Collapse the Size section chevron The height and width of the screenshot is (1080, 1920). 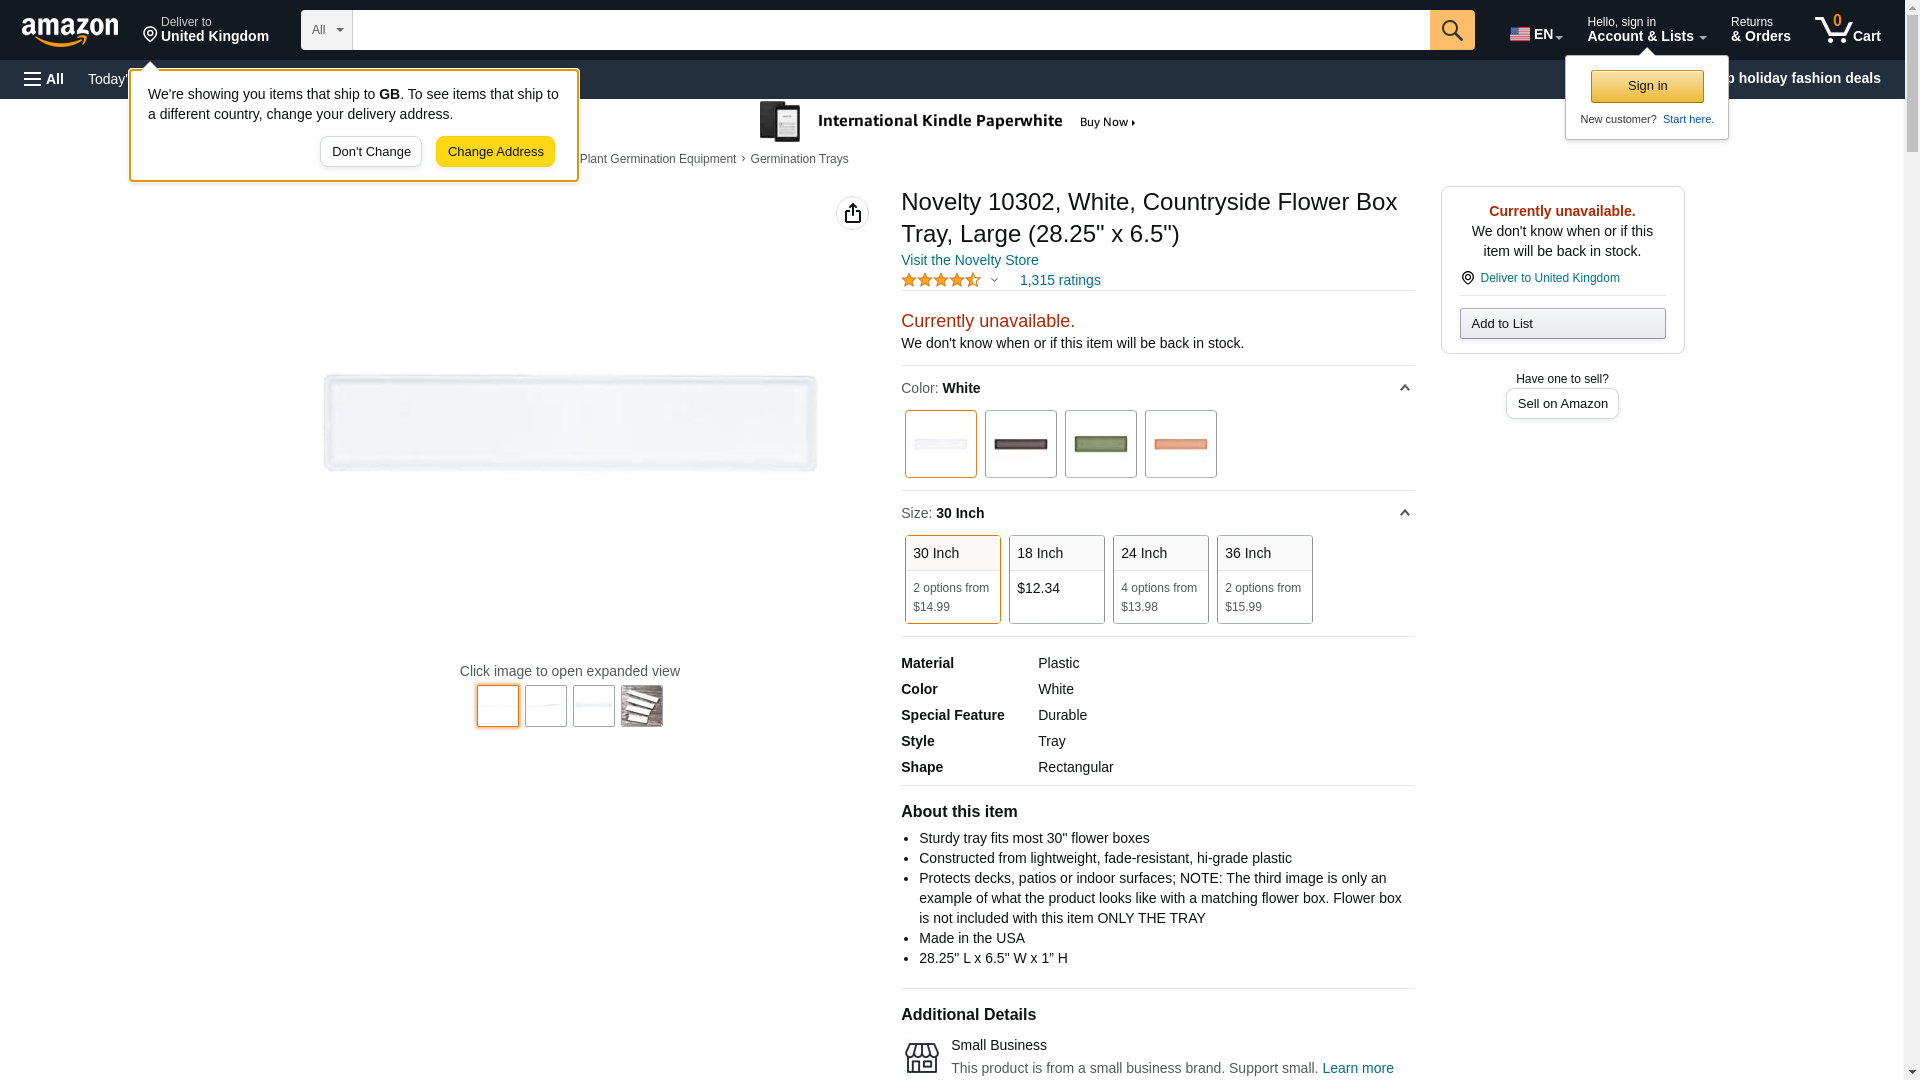coord(1404,513)
